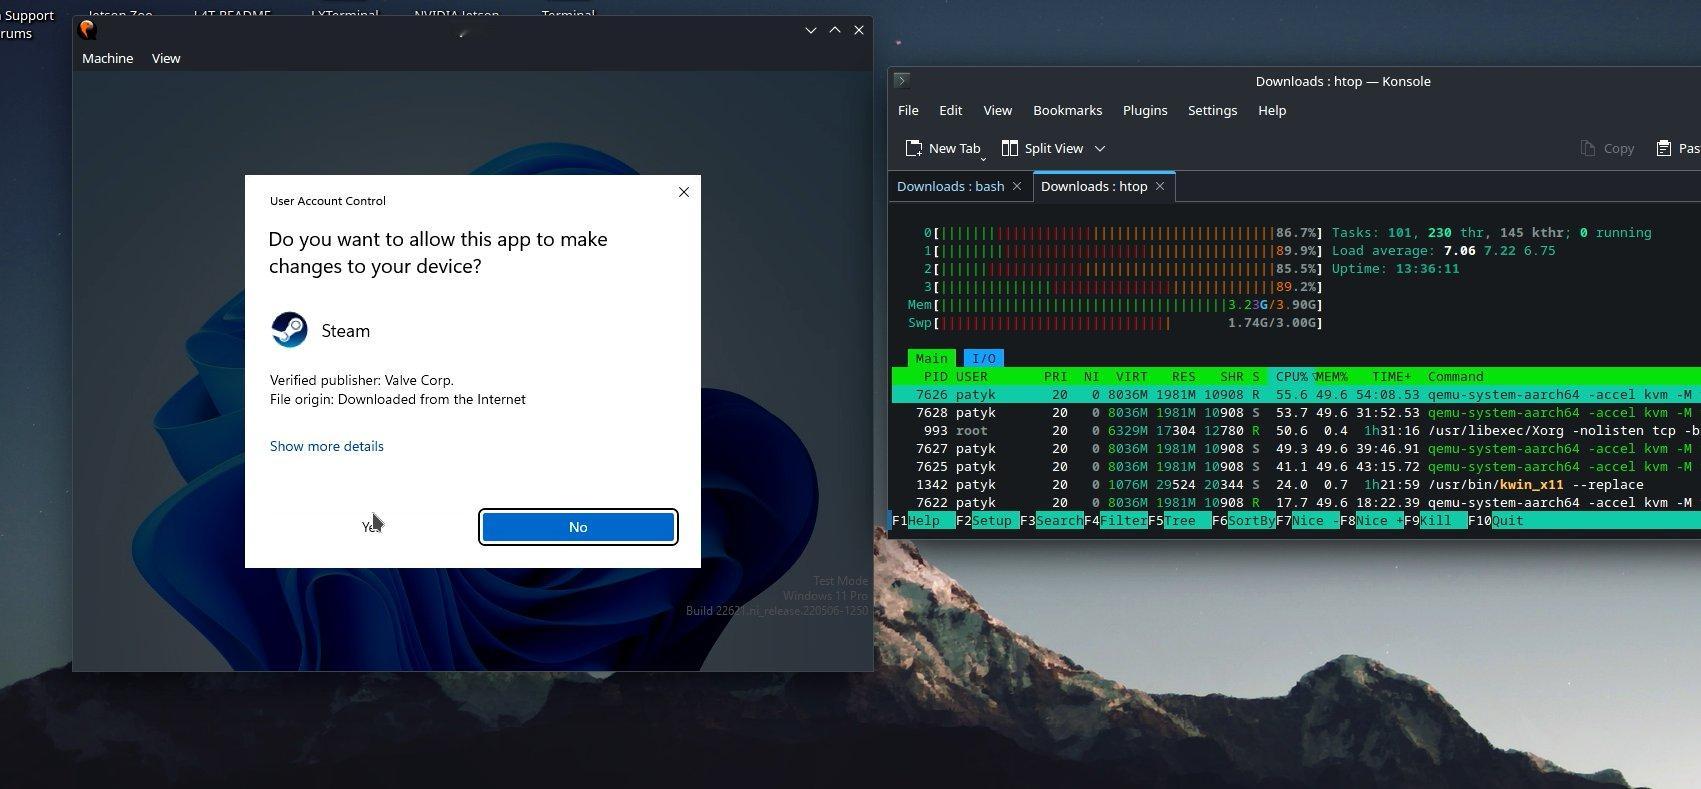Open the Machine menu in QEMU

[107, 58]
